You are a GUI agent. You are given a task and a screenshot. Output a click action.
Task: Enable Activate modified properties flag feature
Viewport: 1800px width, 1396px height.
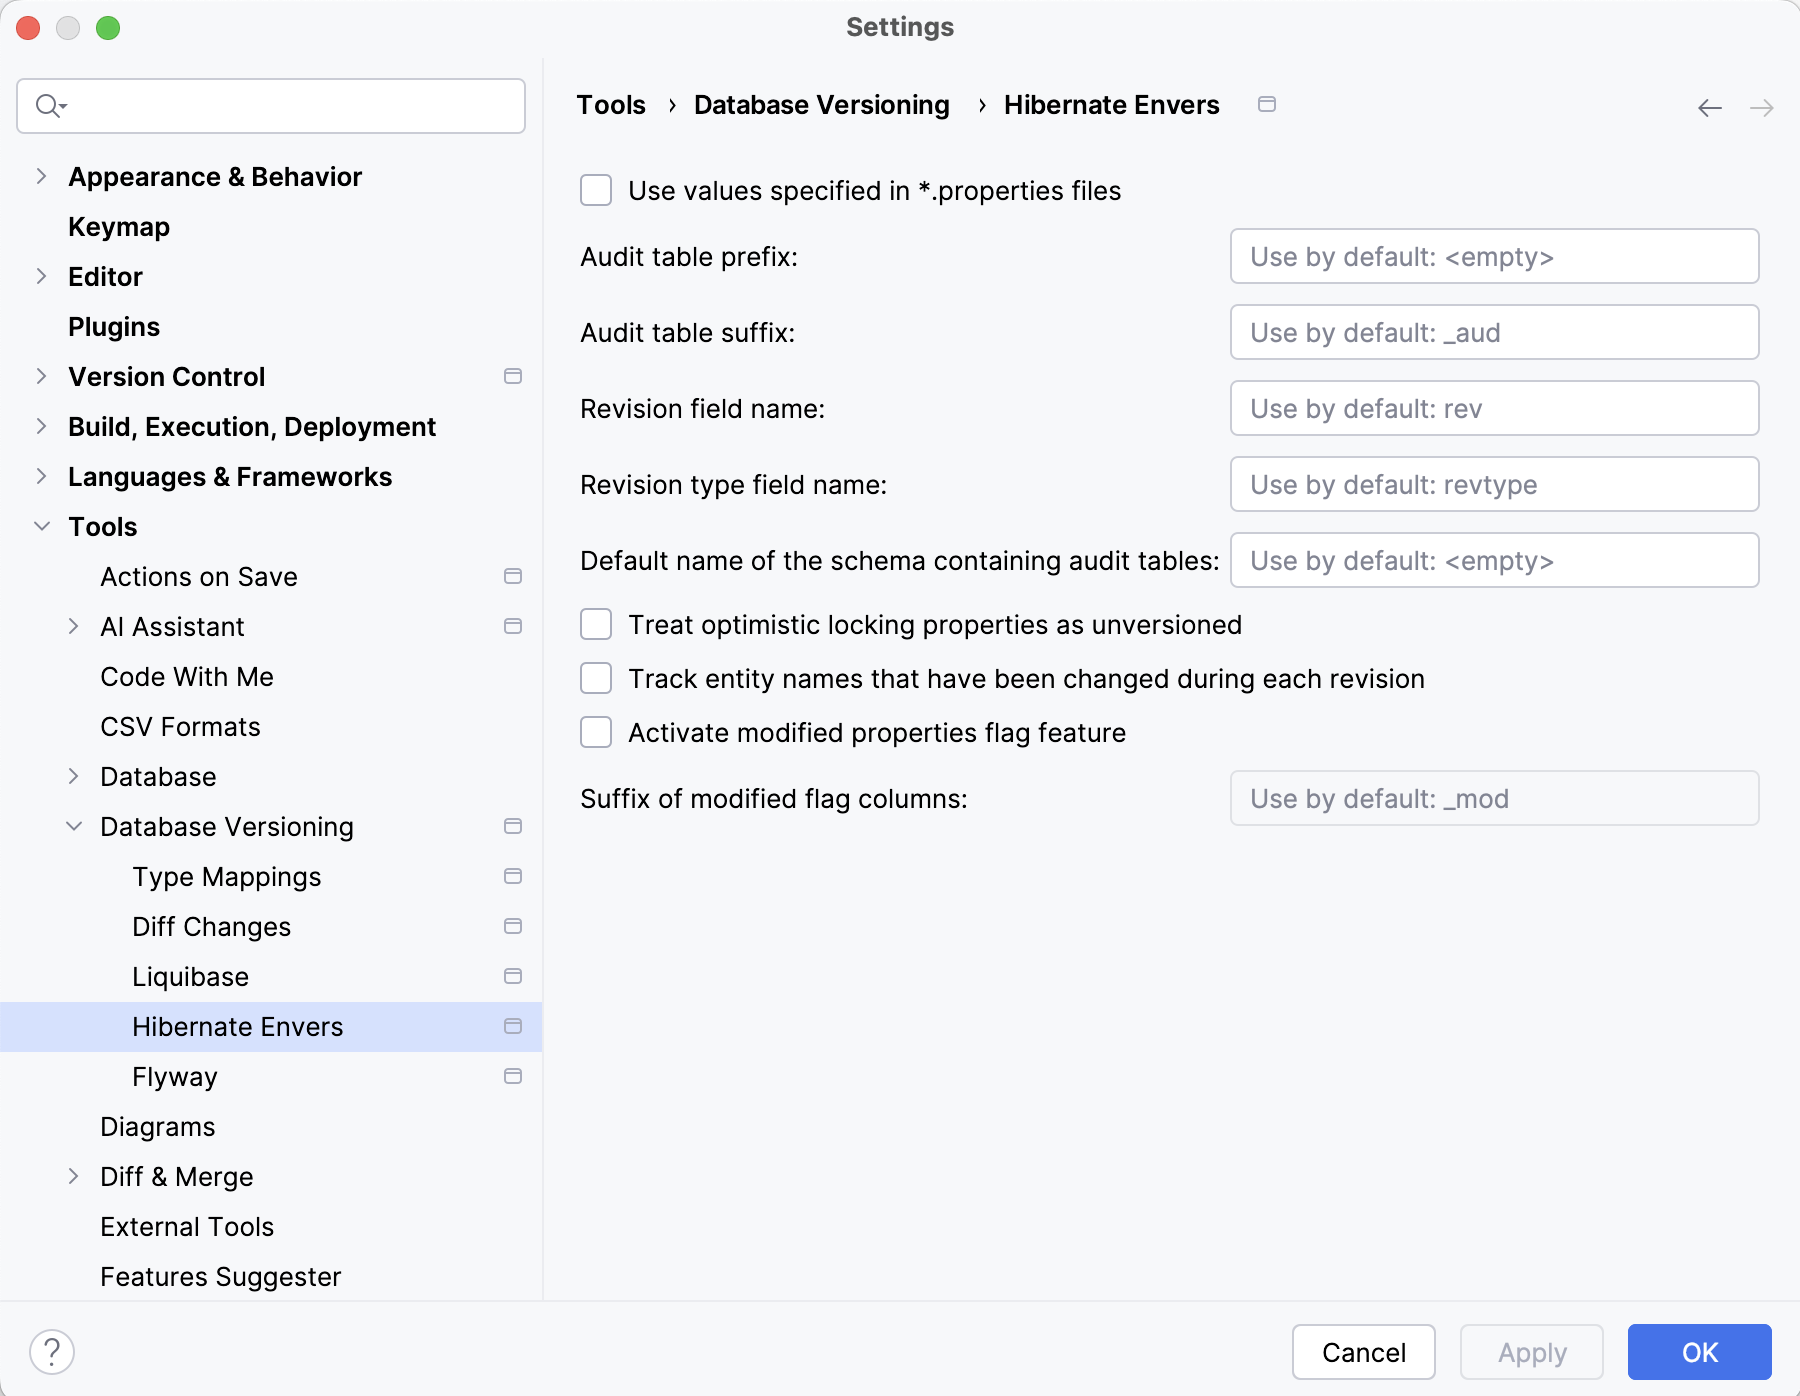point(595,732)
